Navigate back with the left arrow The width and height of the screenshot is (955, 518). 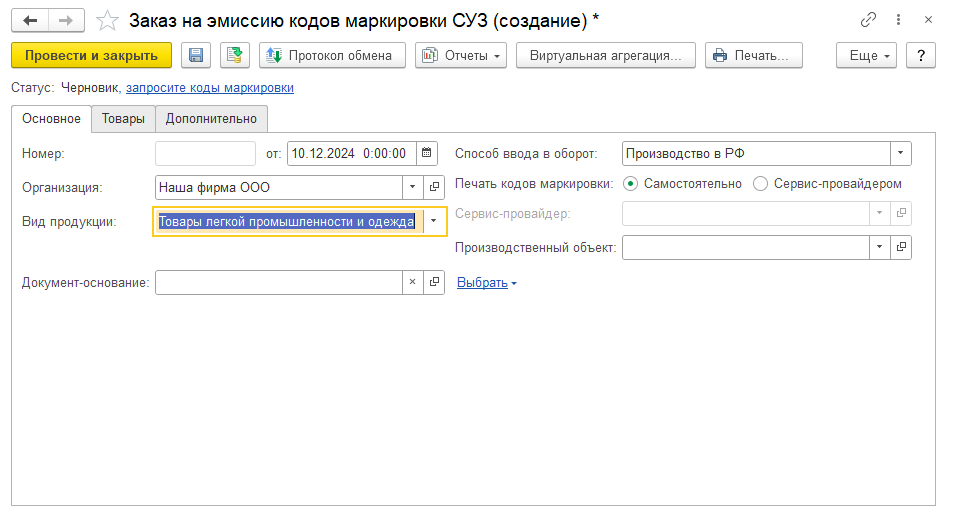(x=30, y=21)
